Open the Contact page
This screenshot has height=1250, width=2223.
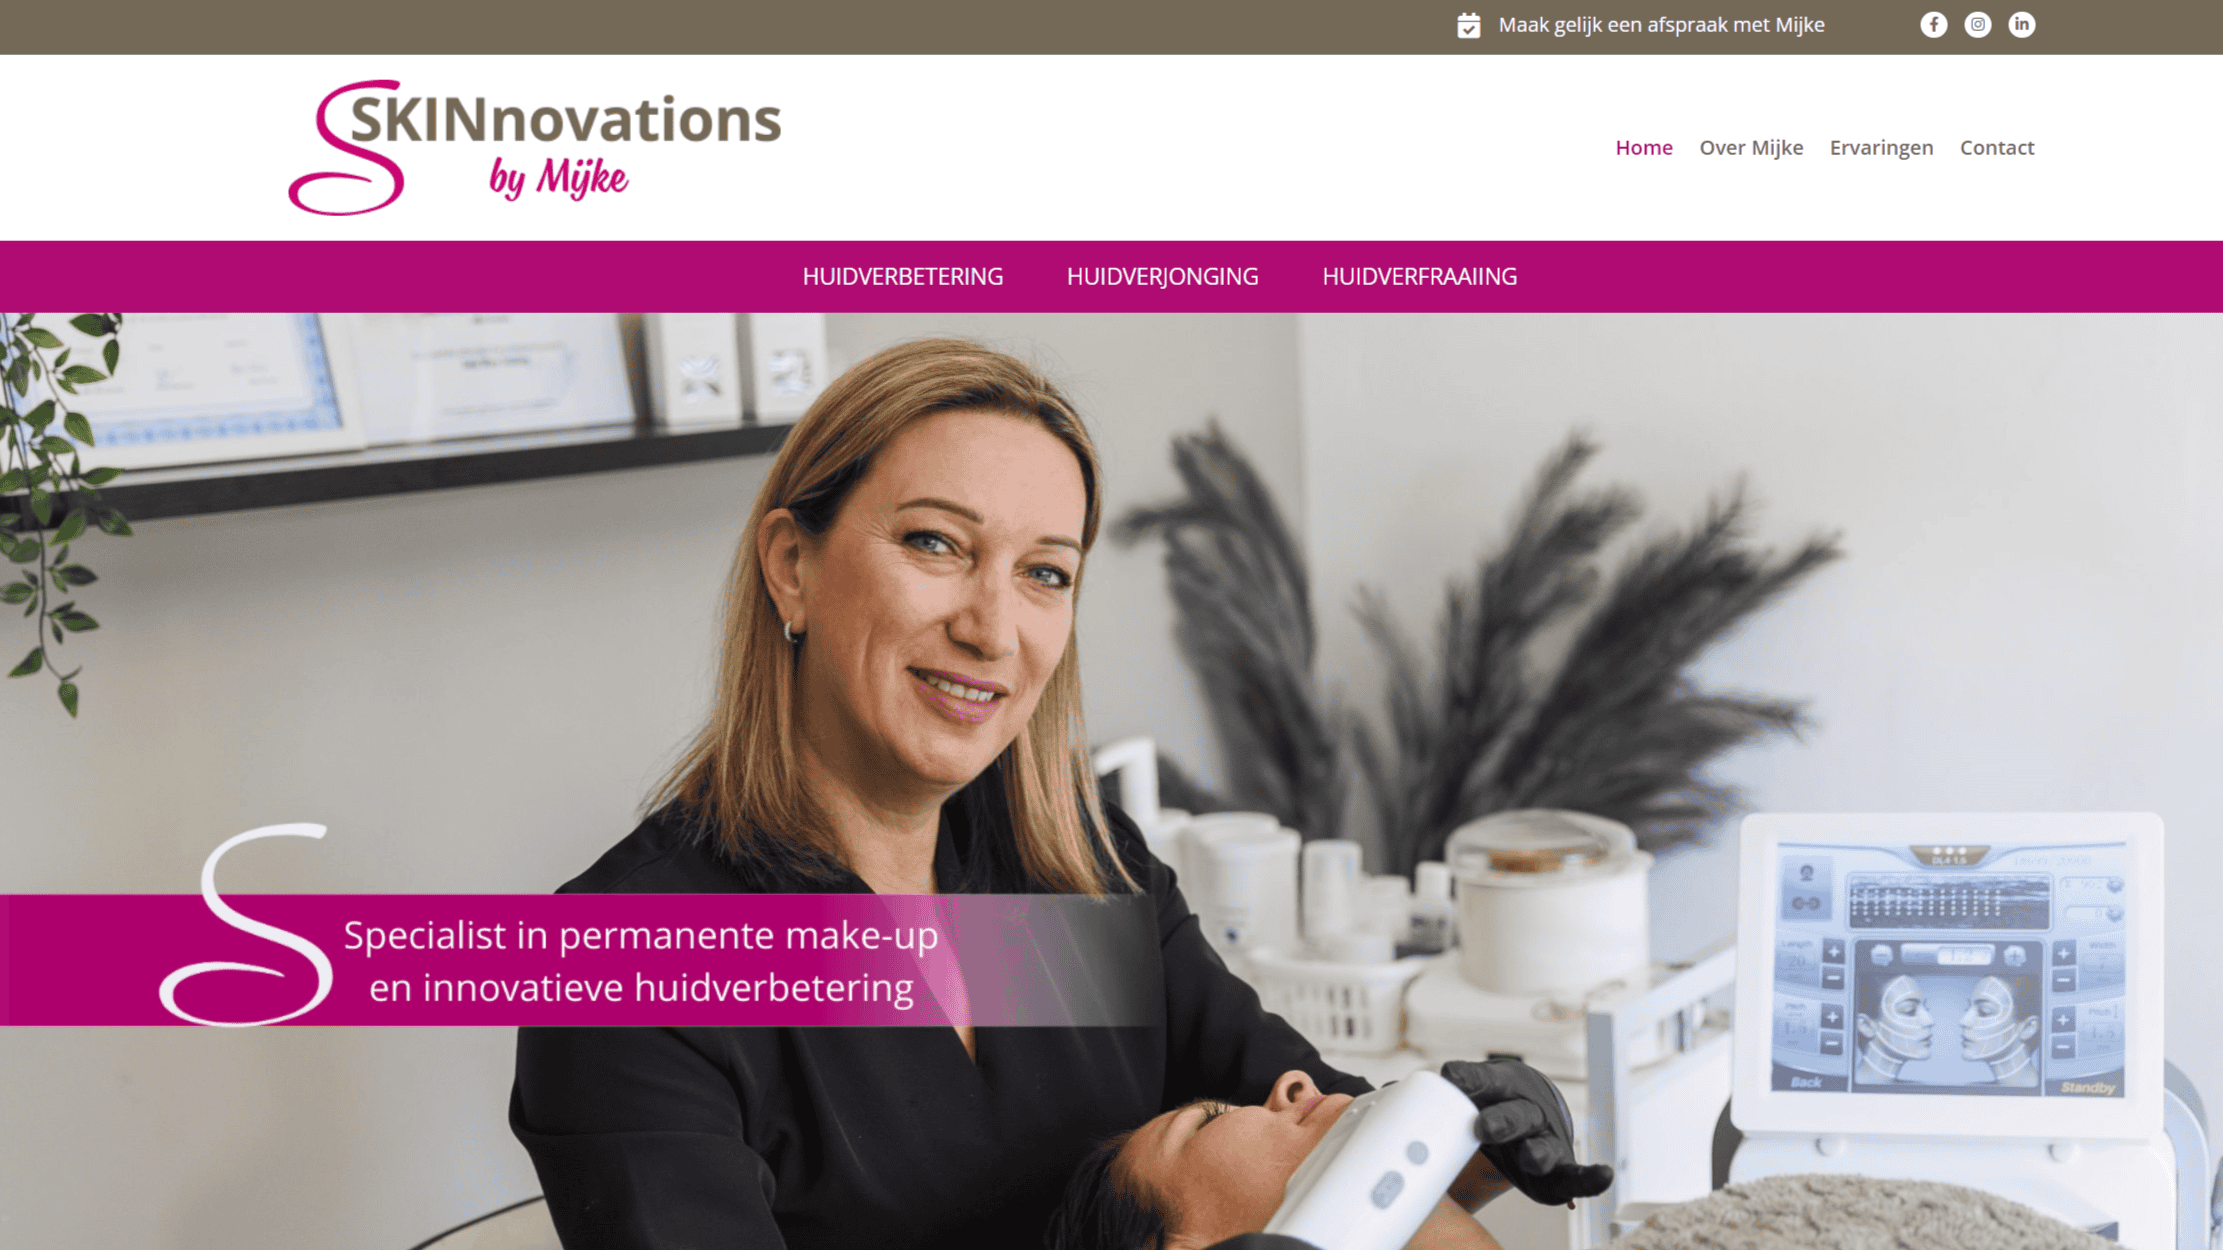pos(1997,148)
